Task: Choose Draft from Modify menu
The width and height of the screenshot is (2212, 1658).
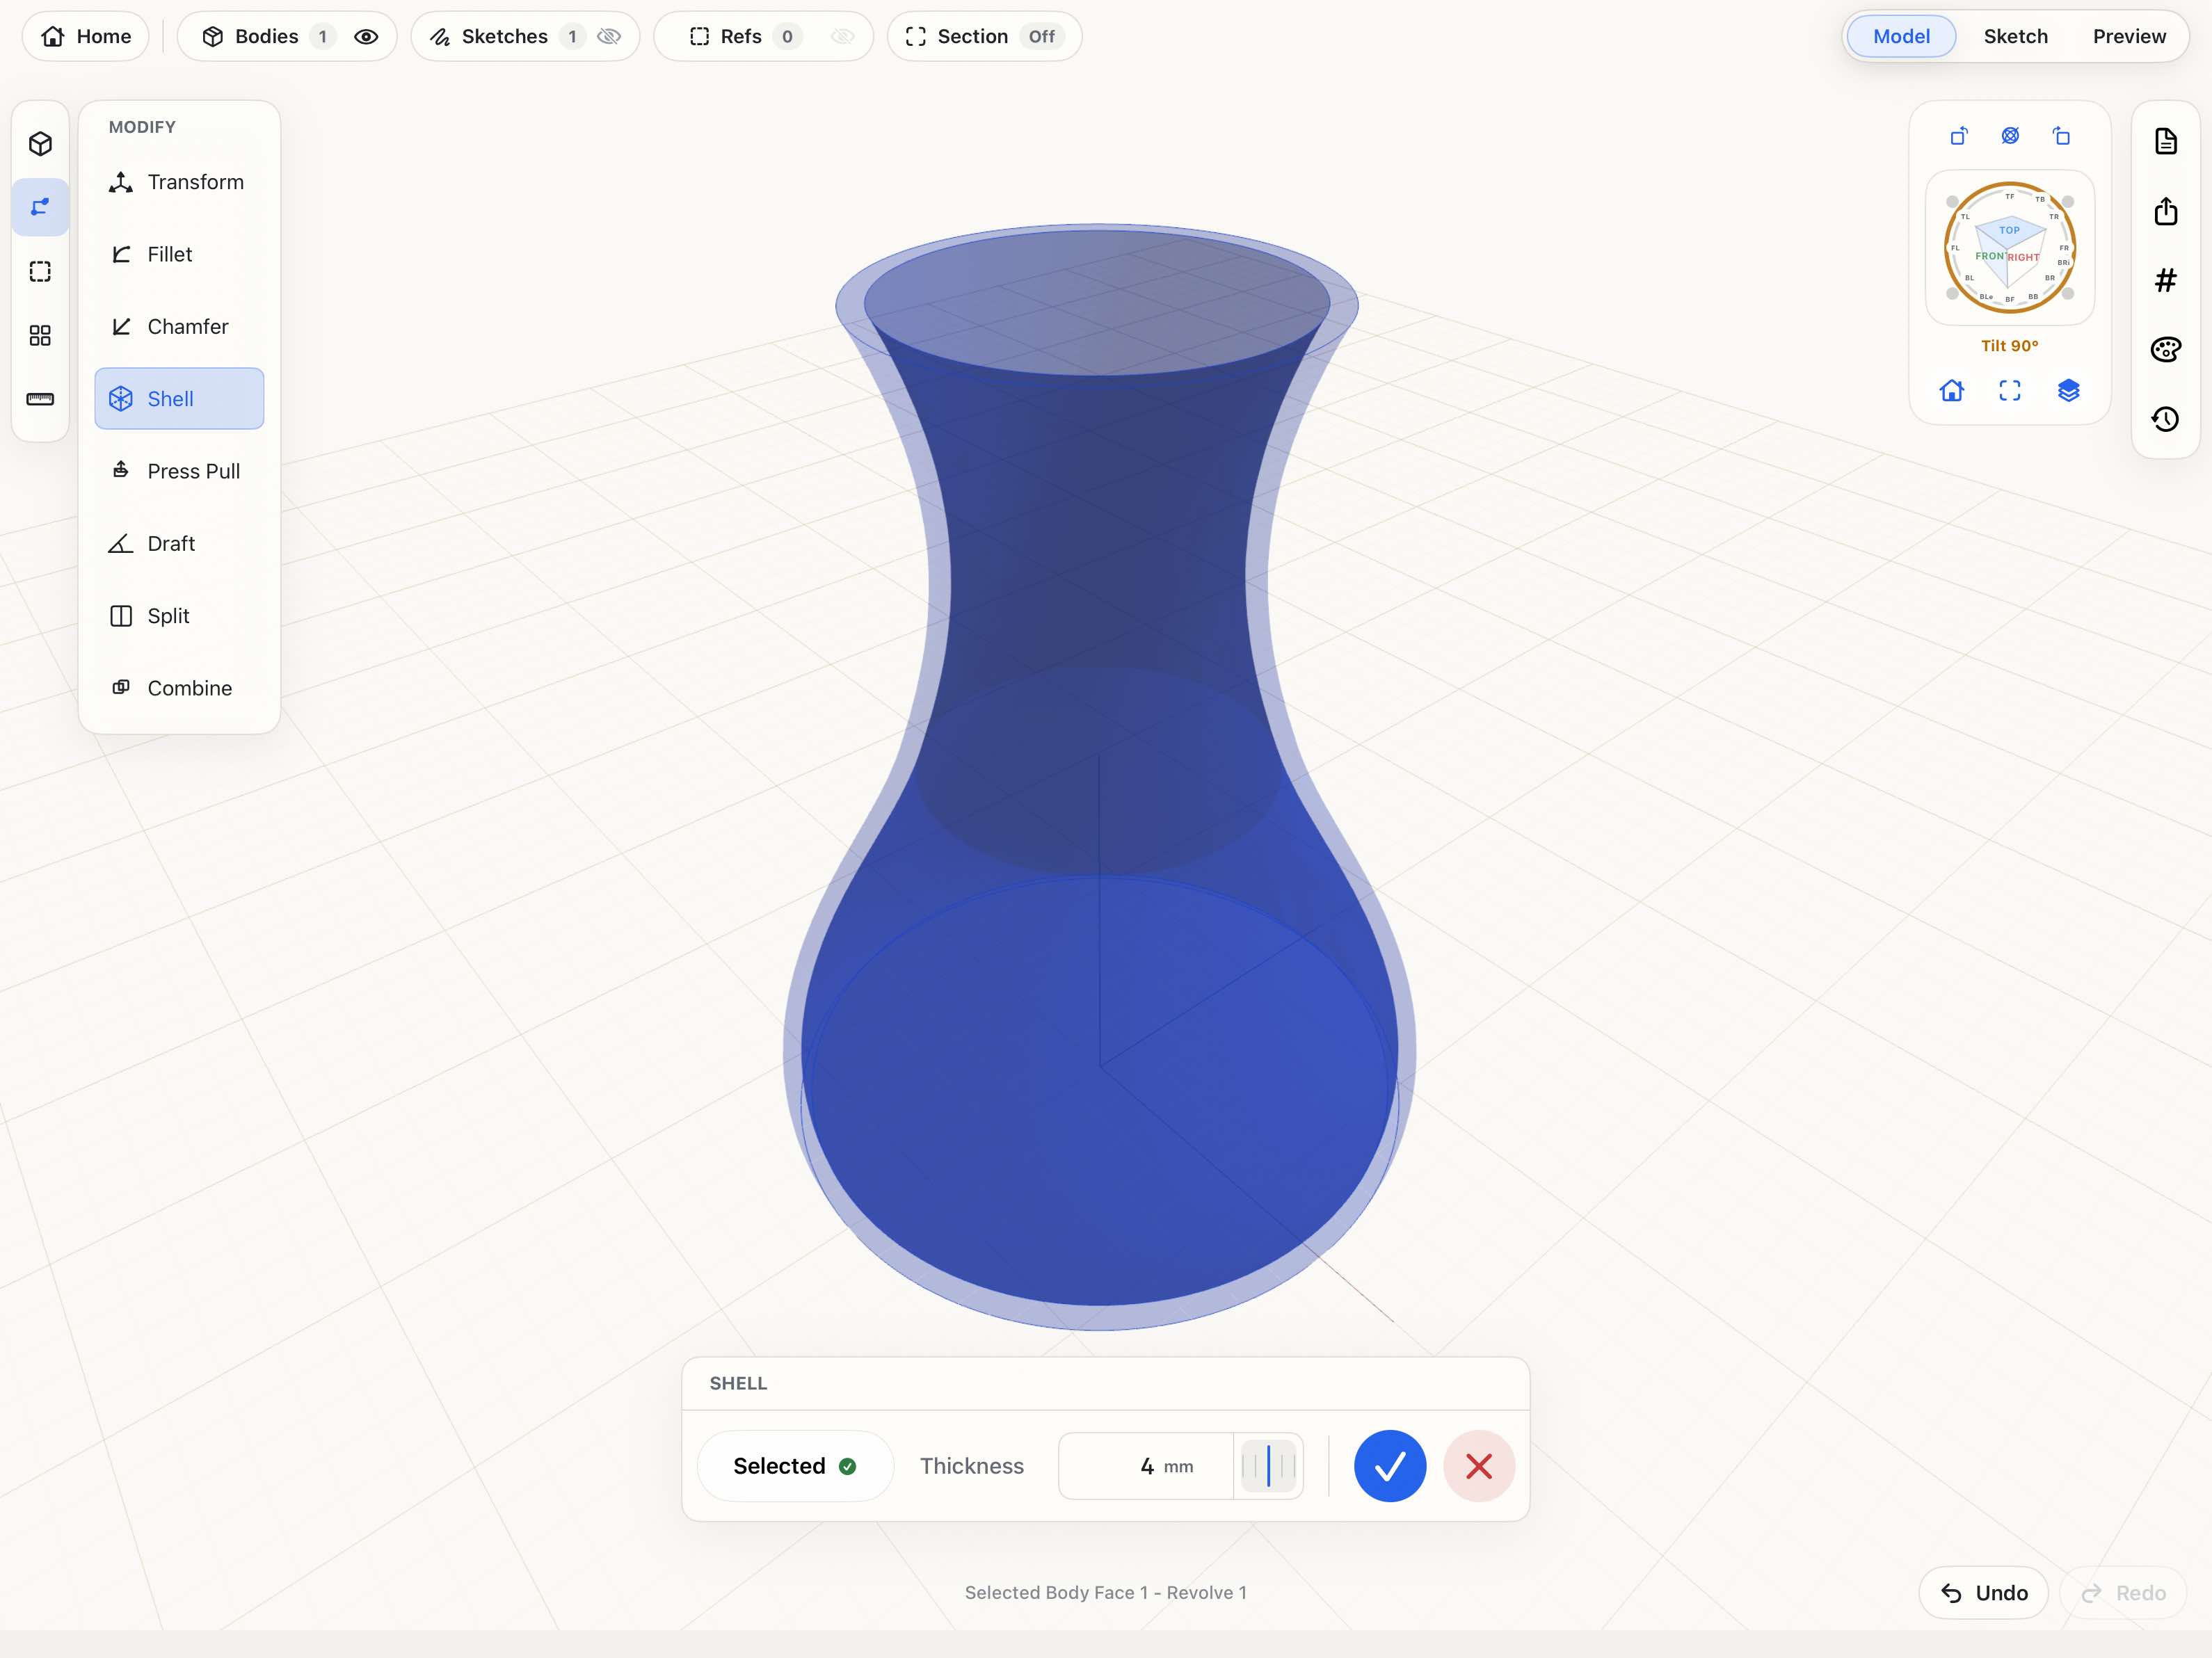Action: (x=179, y=543)
